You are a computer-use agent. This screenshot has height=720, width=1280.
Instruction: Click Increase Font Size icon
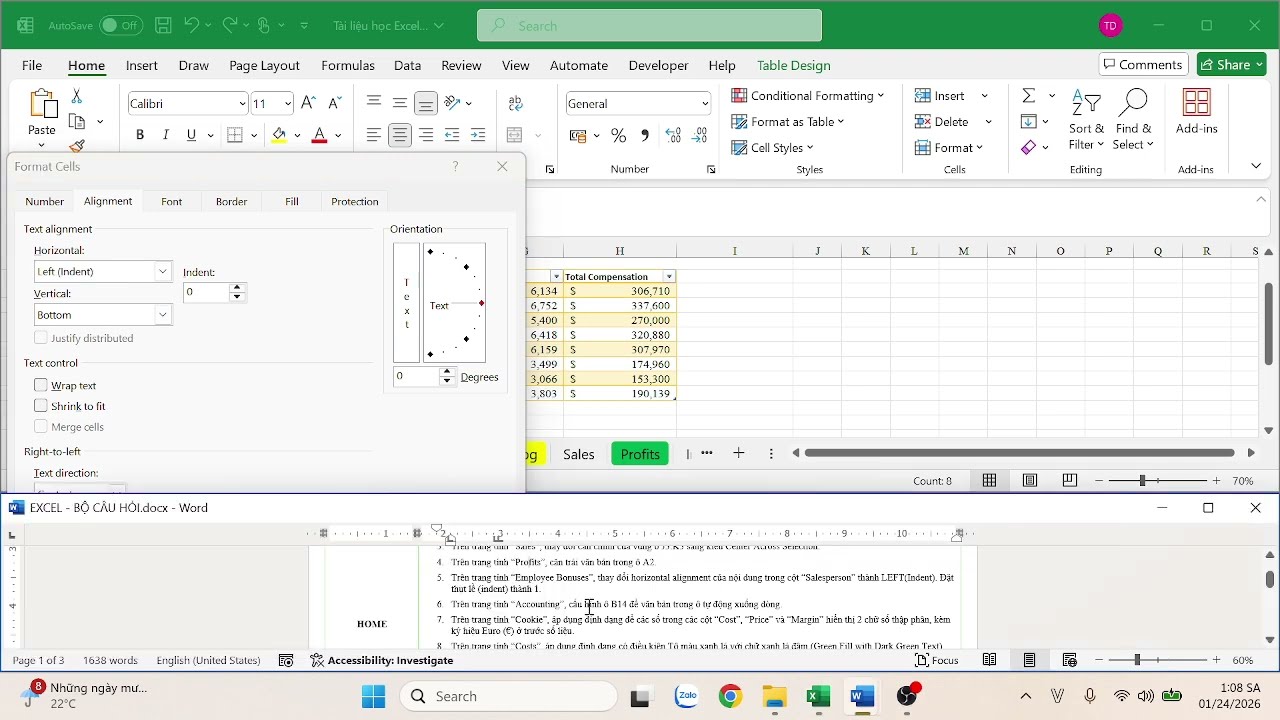[x=309, y=103]
